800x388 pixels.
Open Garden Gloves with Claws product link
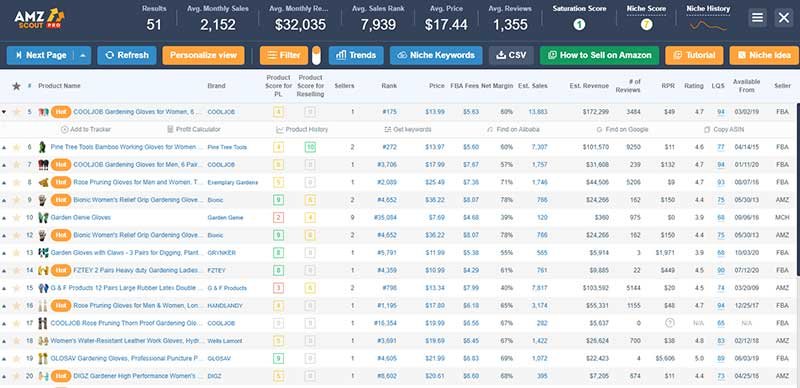[127, 253]
